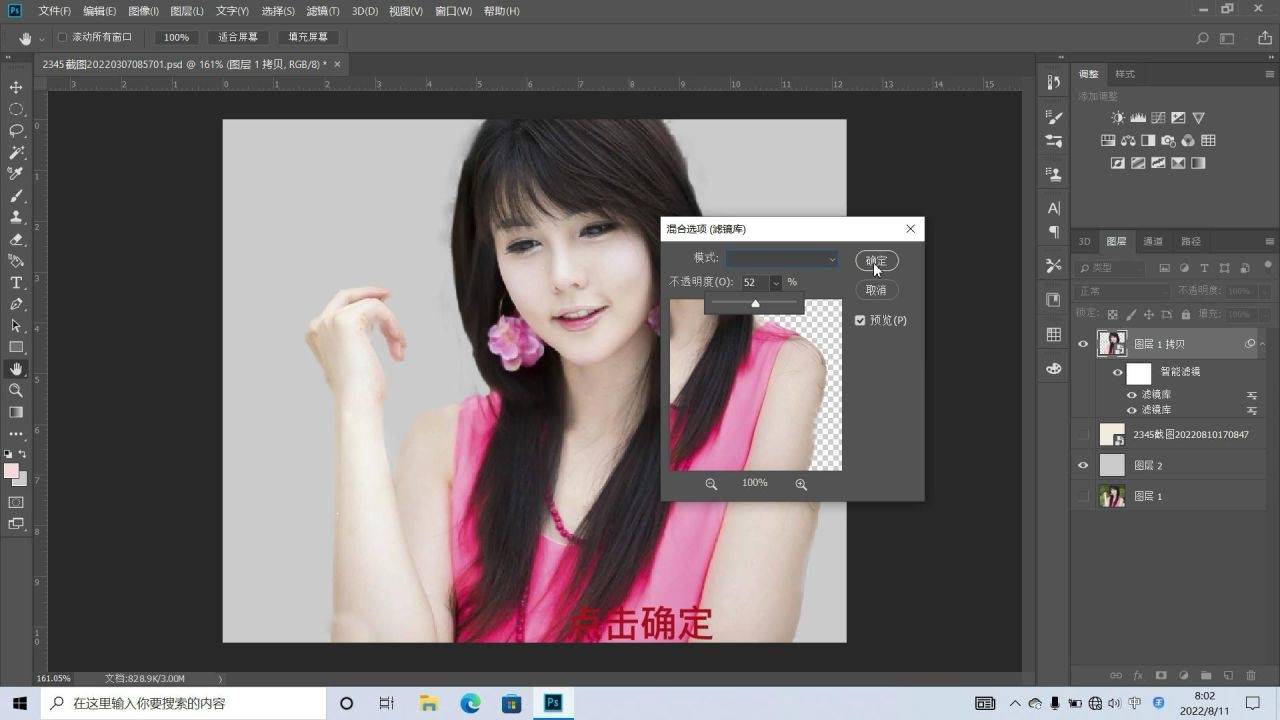1280x720 pixels.
Task: Toggle the 预览 preview checkbox
Action: pos(860,321)
